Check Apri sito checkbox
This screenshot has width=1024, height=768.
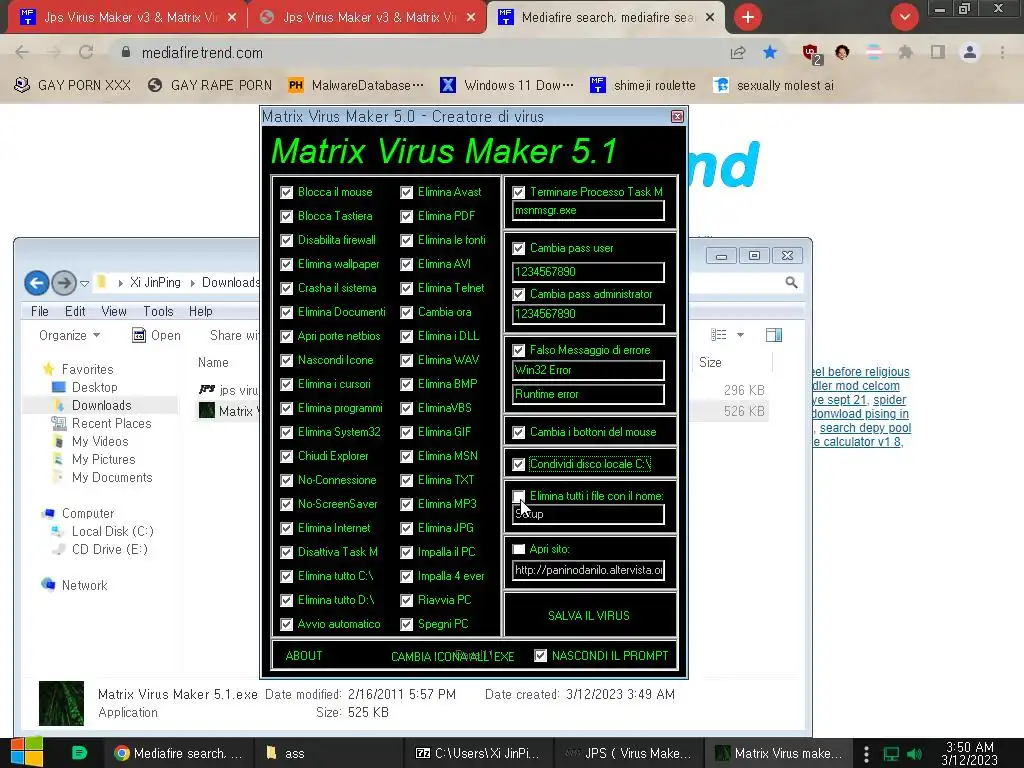pyautogui.click(x=519, y=549)
